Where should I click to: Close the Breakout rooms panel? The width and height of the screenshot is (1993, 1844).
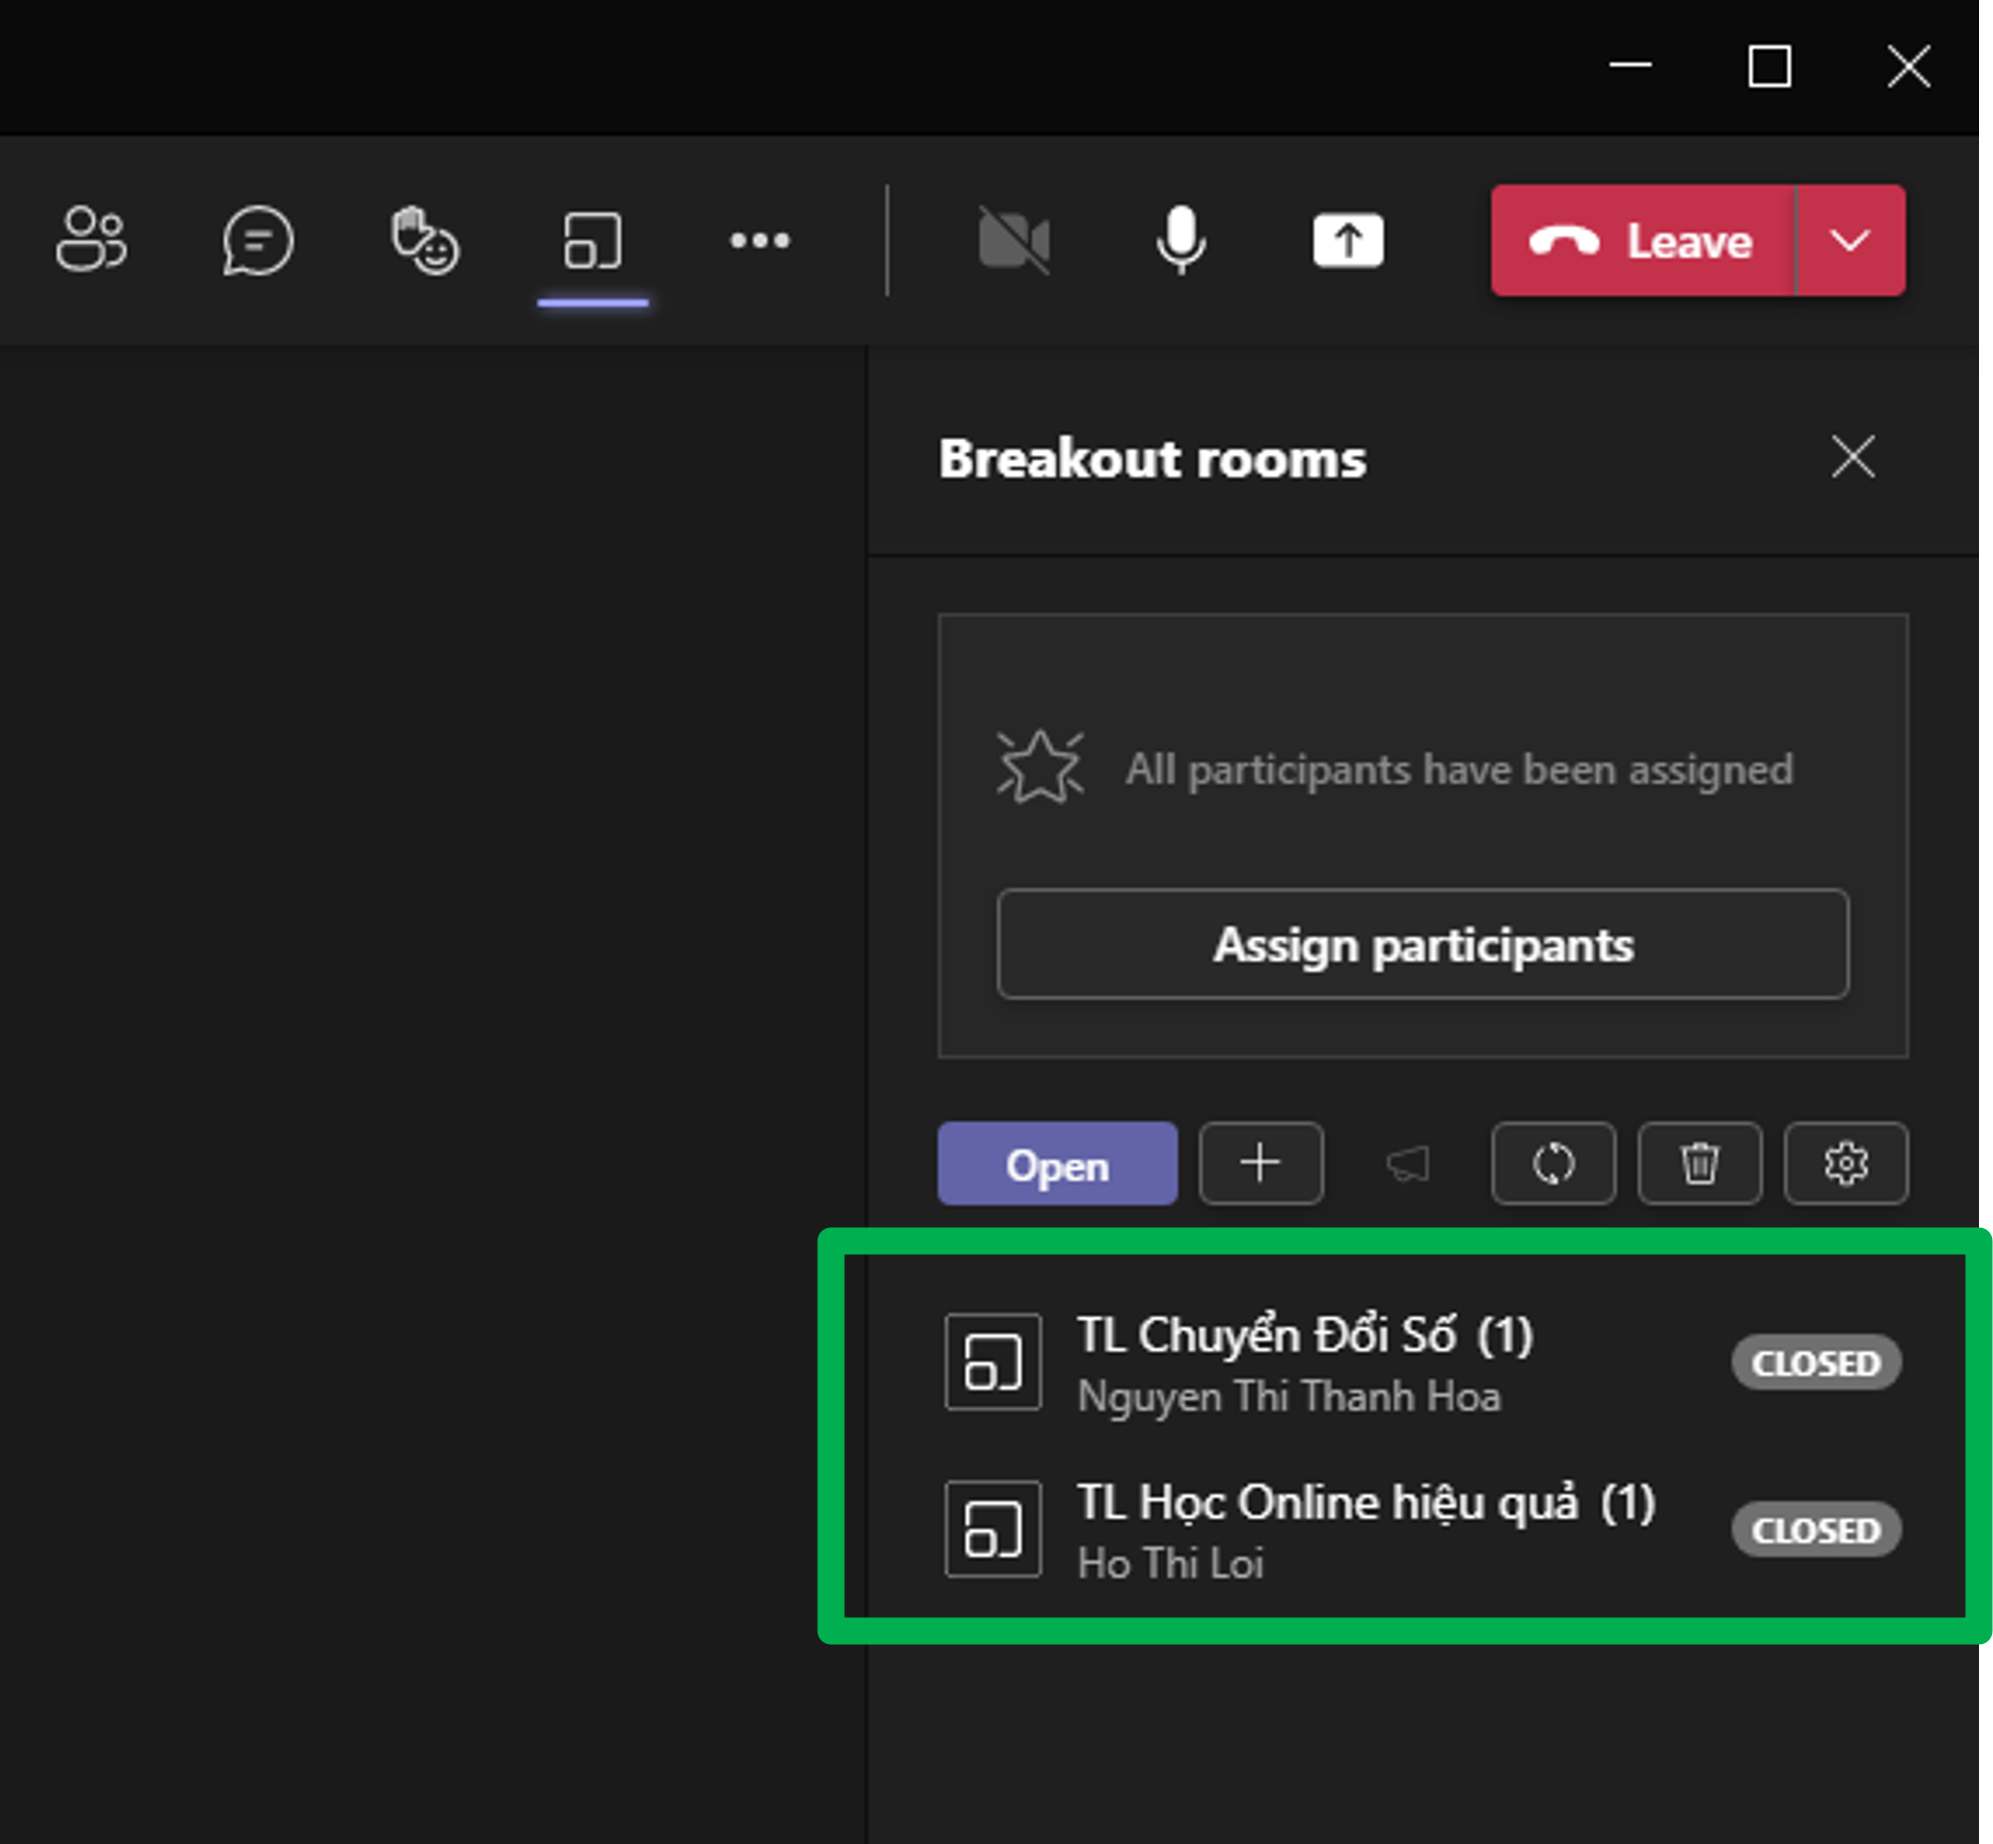tap(1853, 457)
